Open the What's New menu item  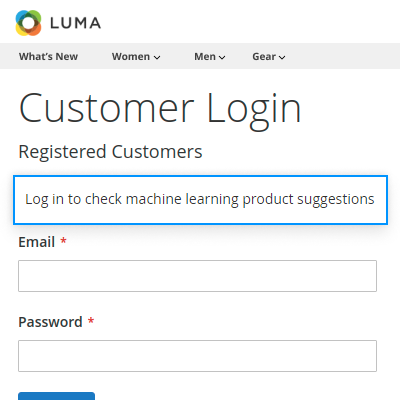48,56
